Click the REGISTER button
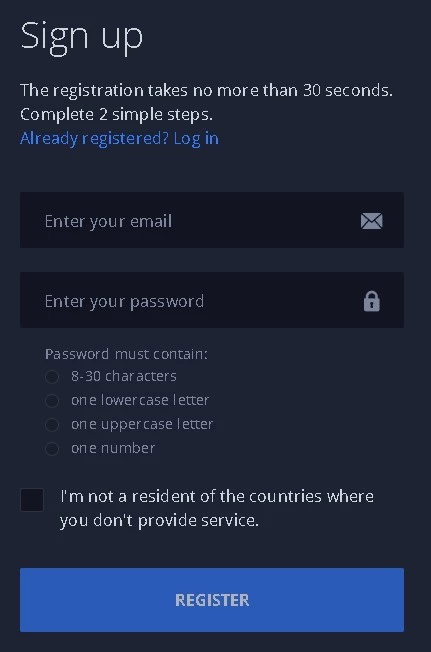This screenshot has height=652, width=431. click(x=212, y=600)
